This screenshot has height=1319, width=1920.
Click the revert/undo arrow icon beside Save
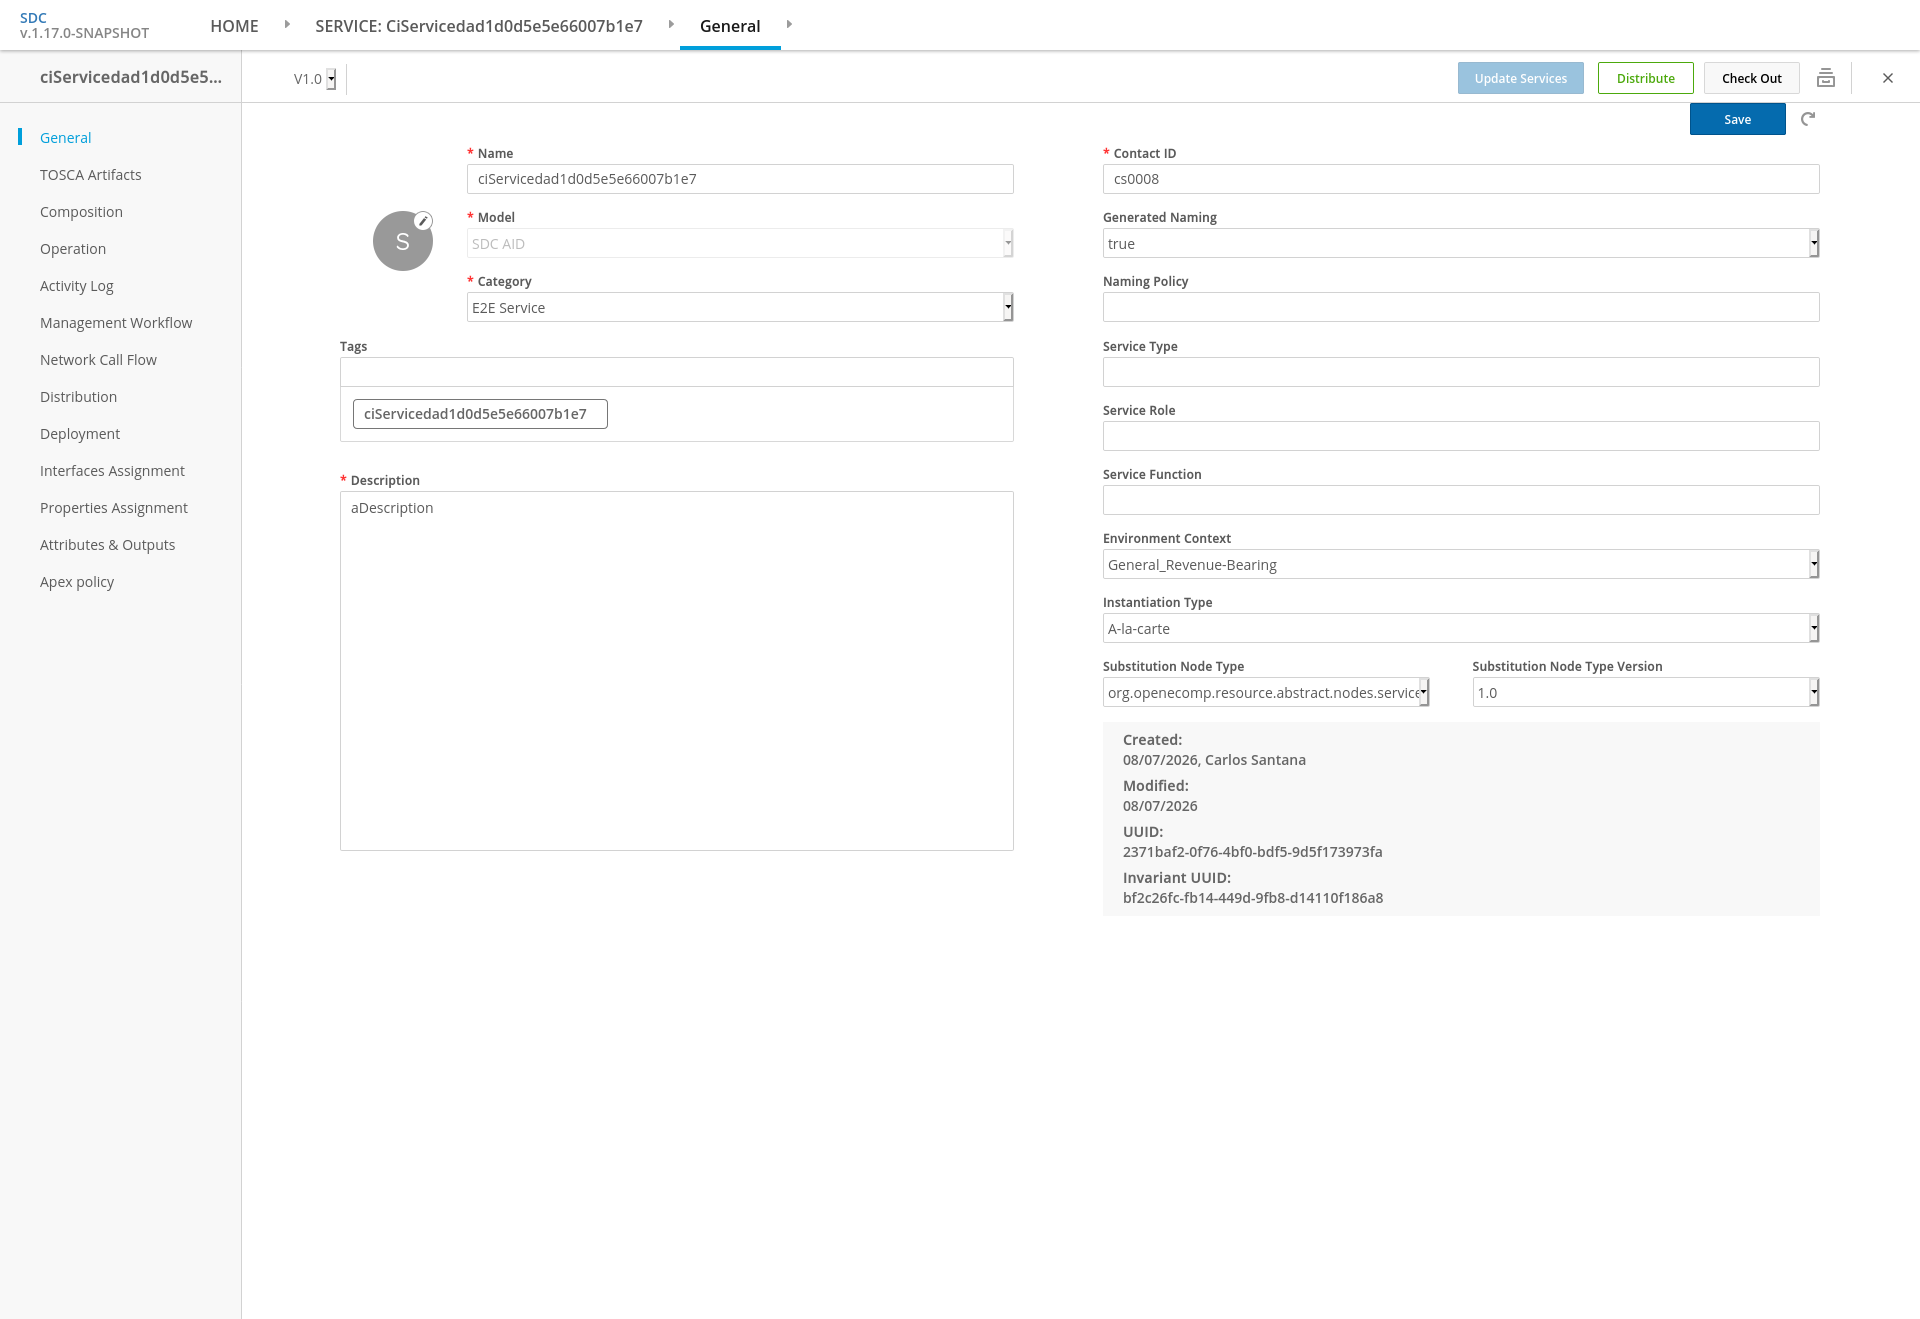1808,119
